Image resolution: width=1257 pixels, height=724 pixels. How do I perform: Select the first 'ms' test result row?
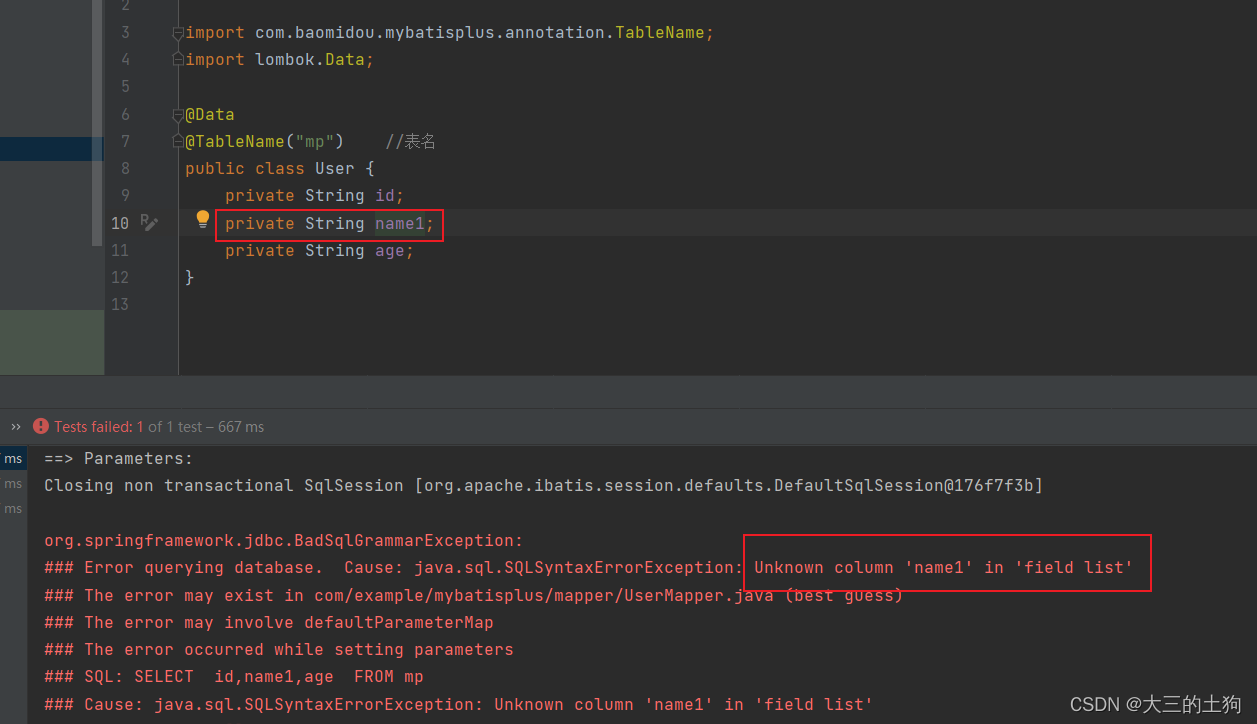click(x=13, y=458)
